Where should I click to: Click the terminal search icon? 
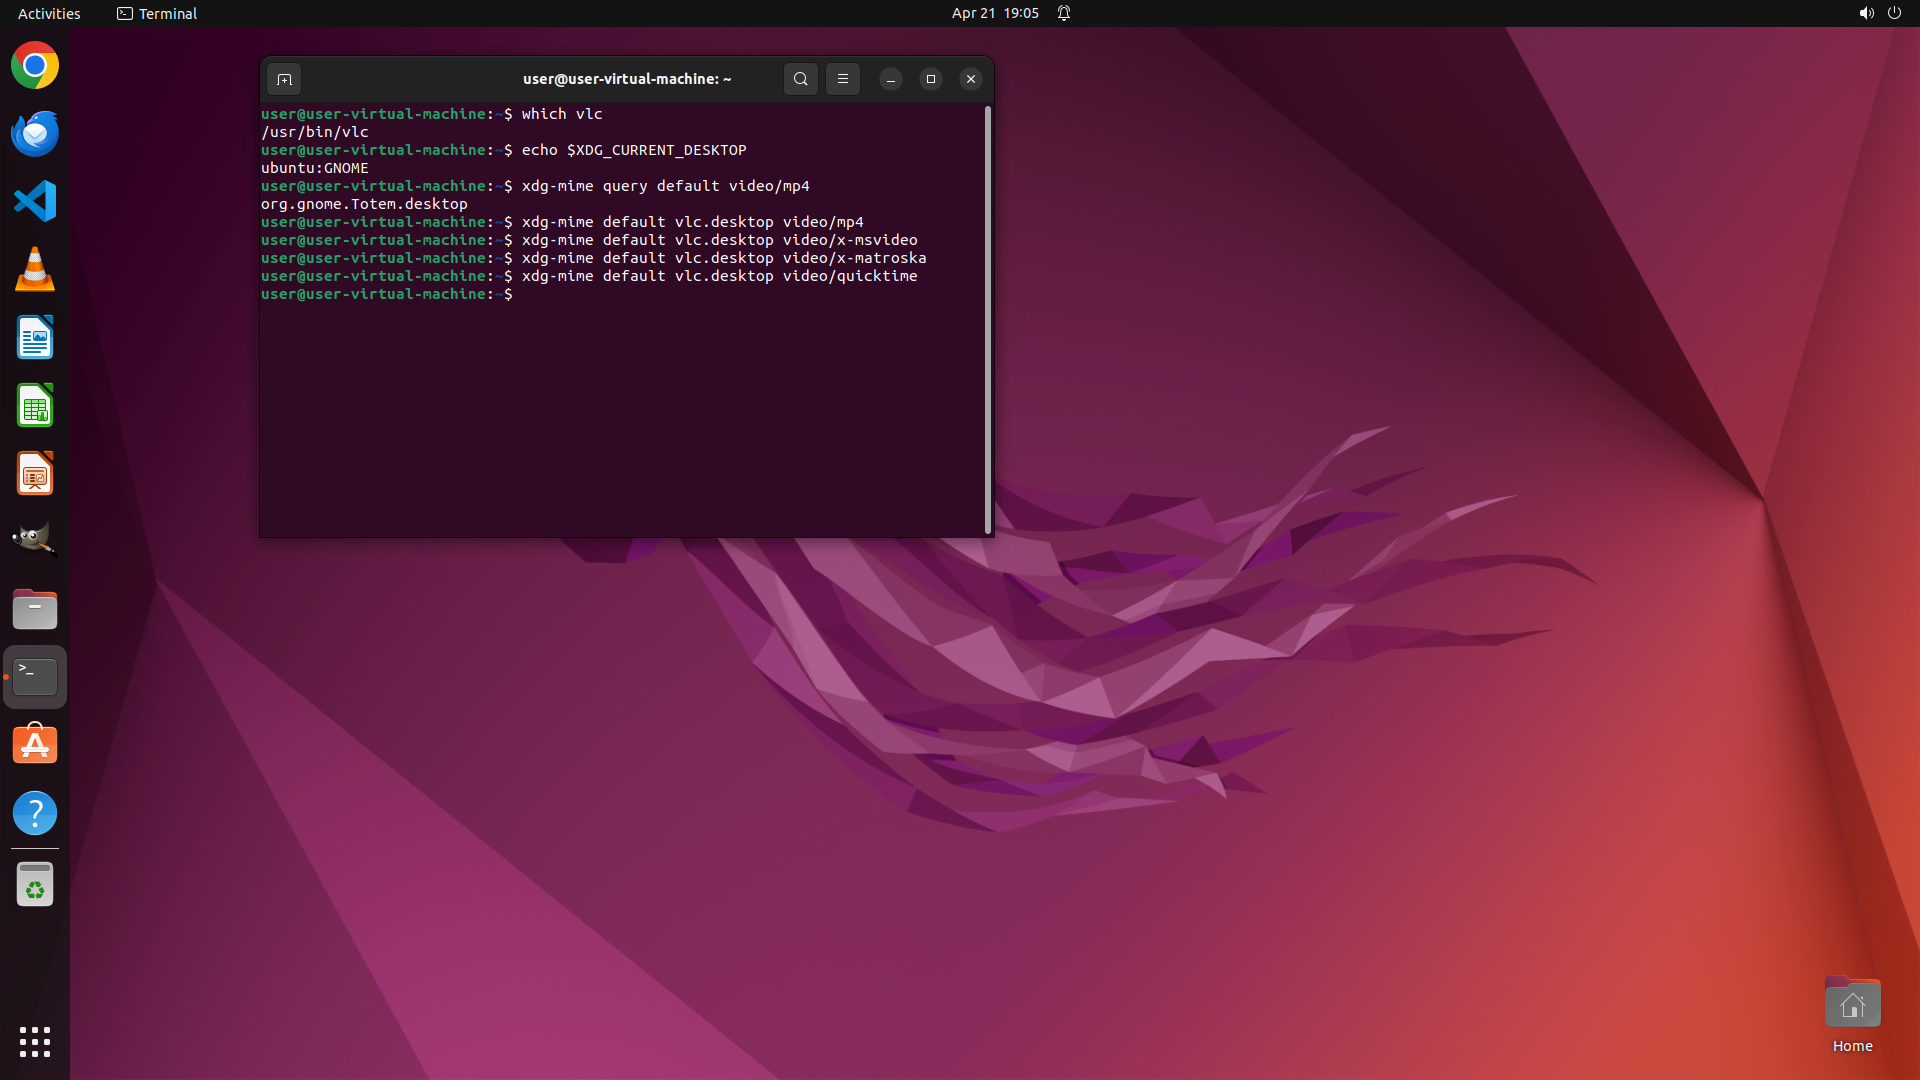pos(800,79)
